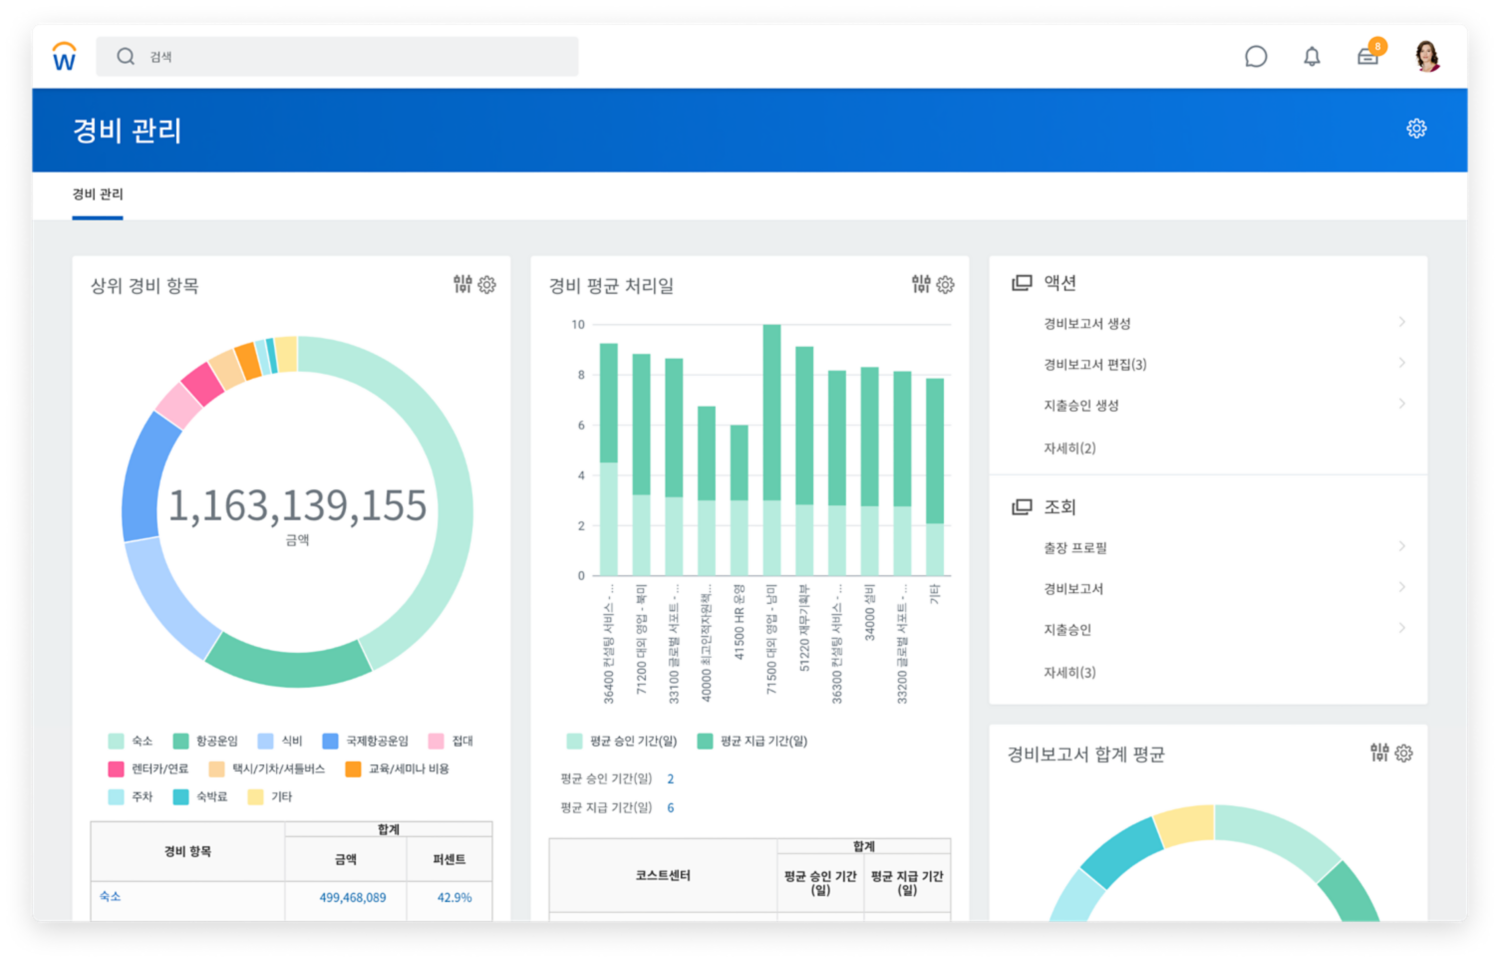
Task: Open 지출승인 생성 action
Action: coord(1081,405)
